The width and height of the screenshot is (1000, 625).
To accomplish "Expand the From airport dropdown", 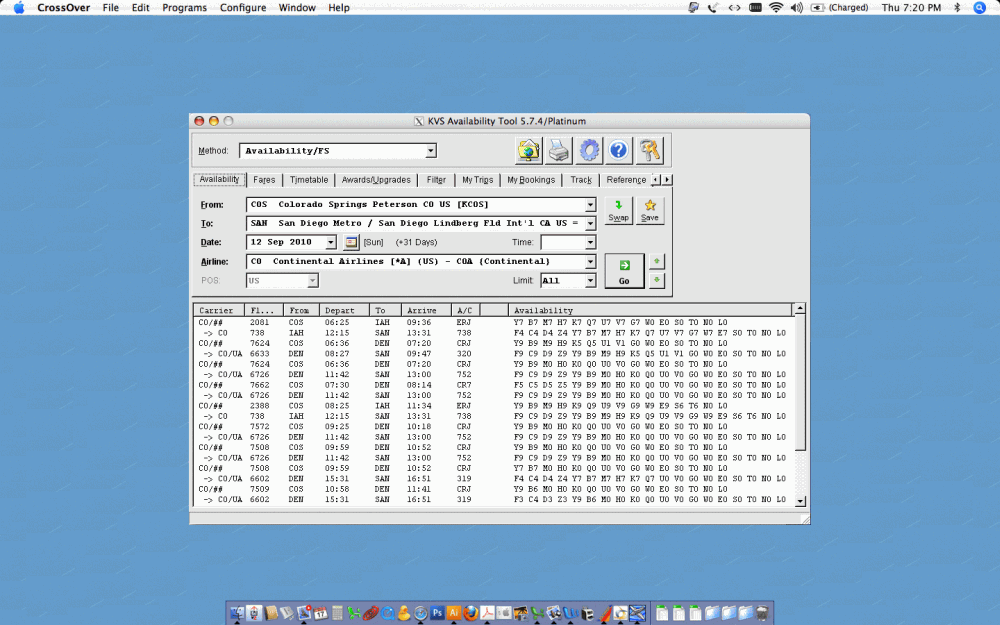I will [591, 205].
